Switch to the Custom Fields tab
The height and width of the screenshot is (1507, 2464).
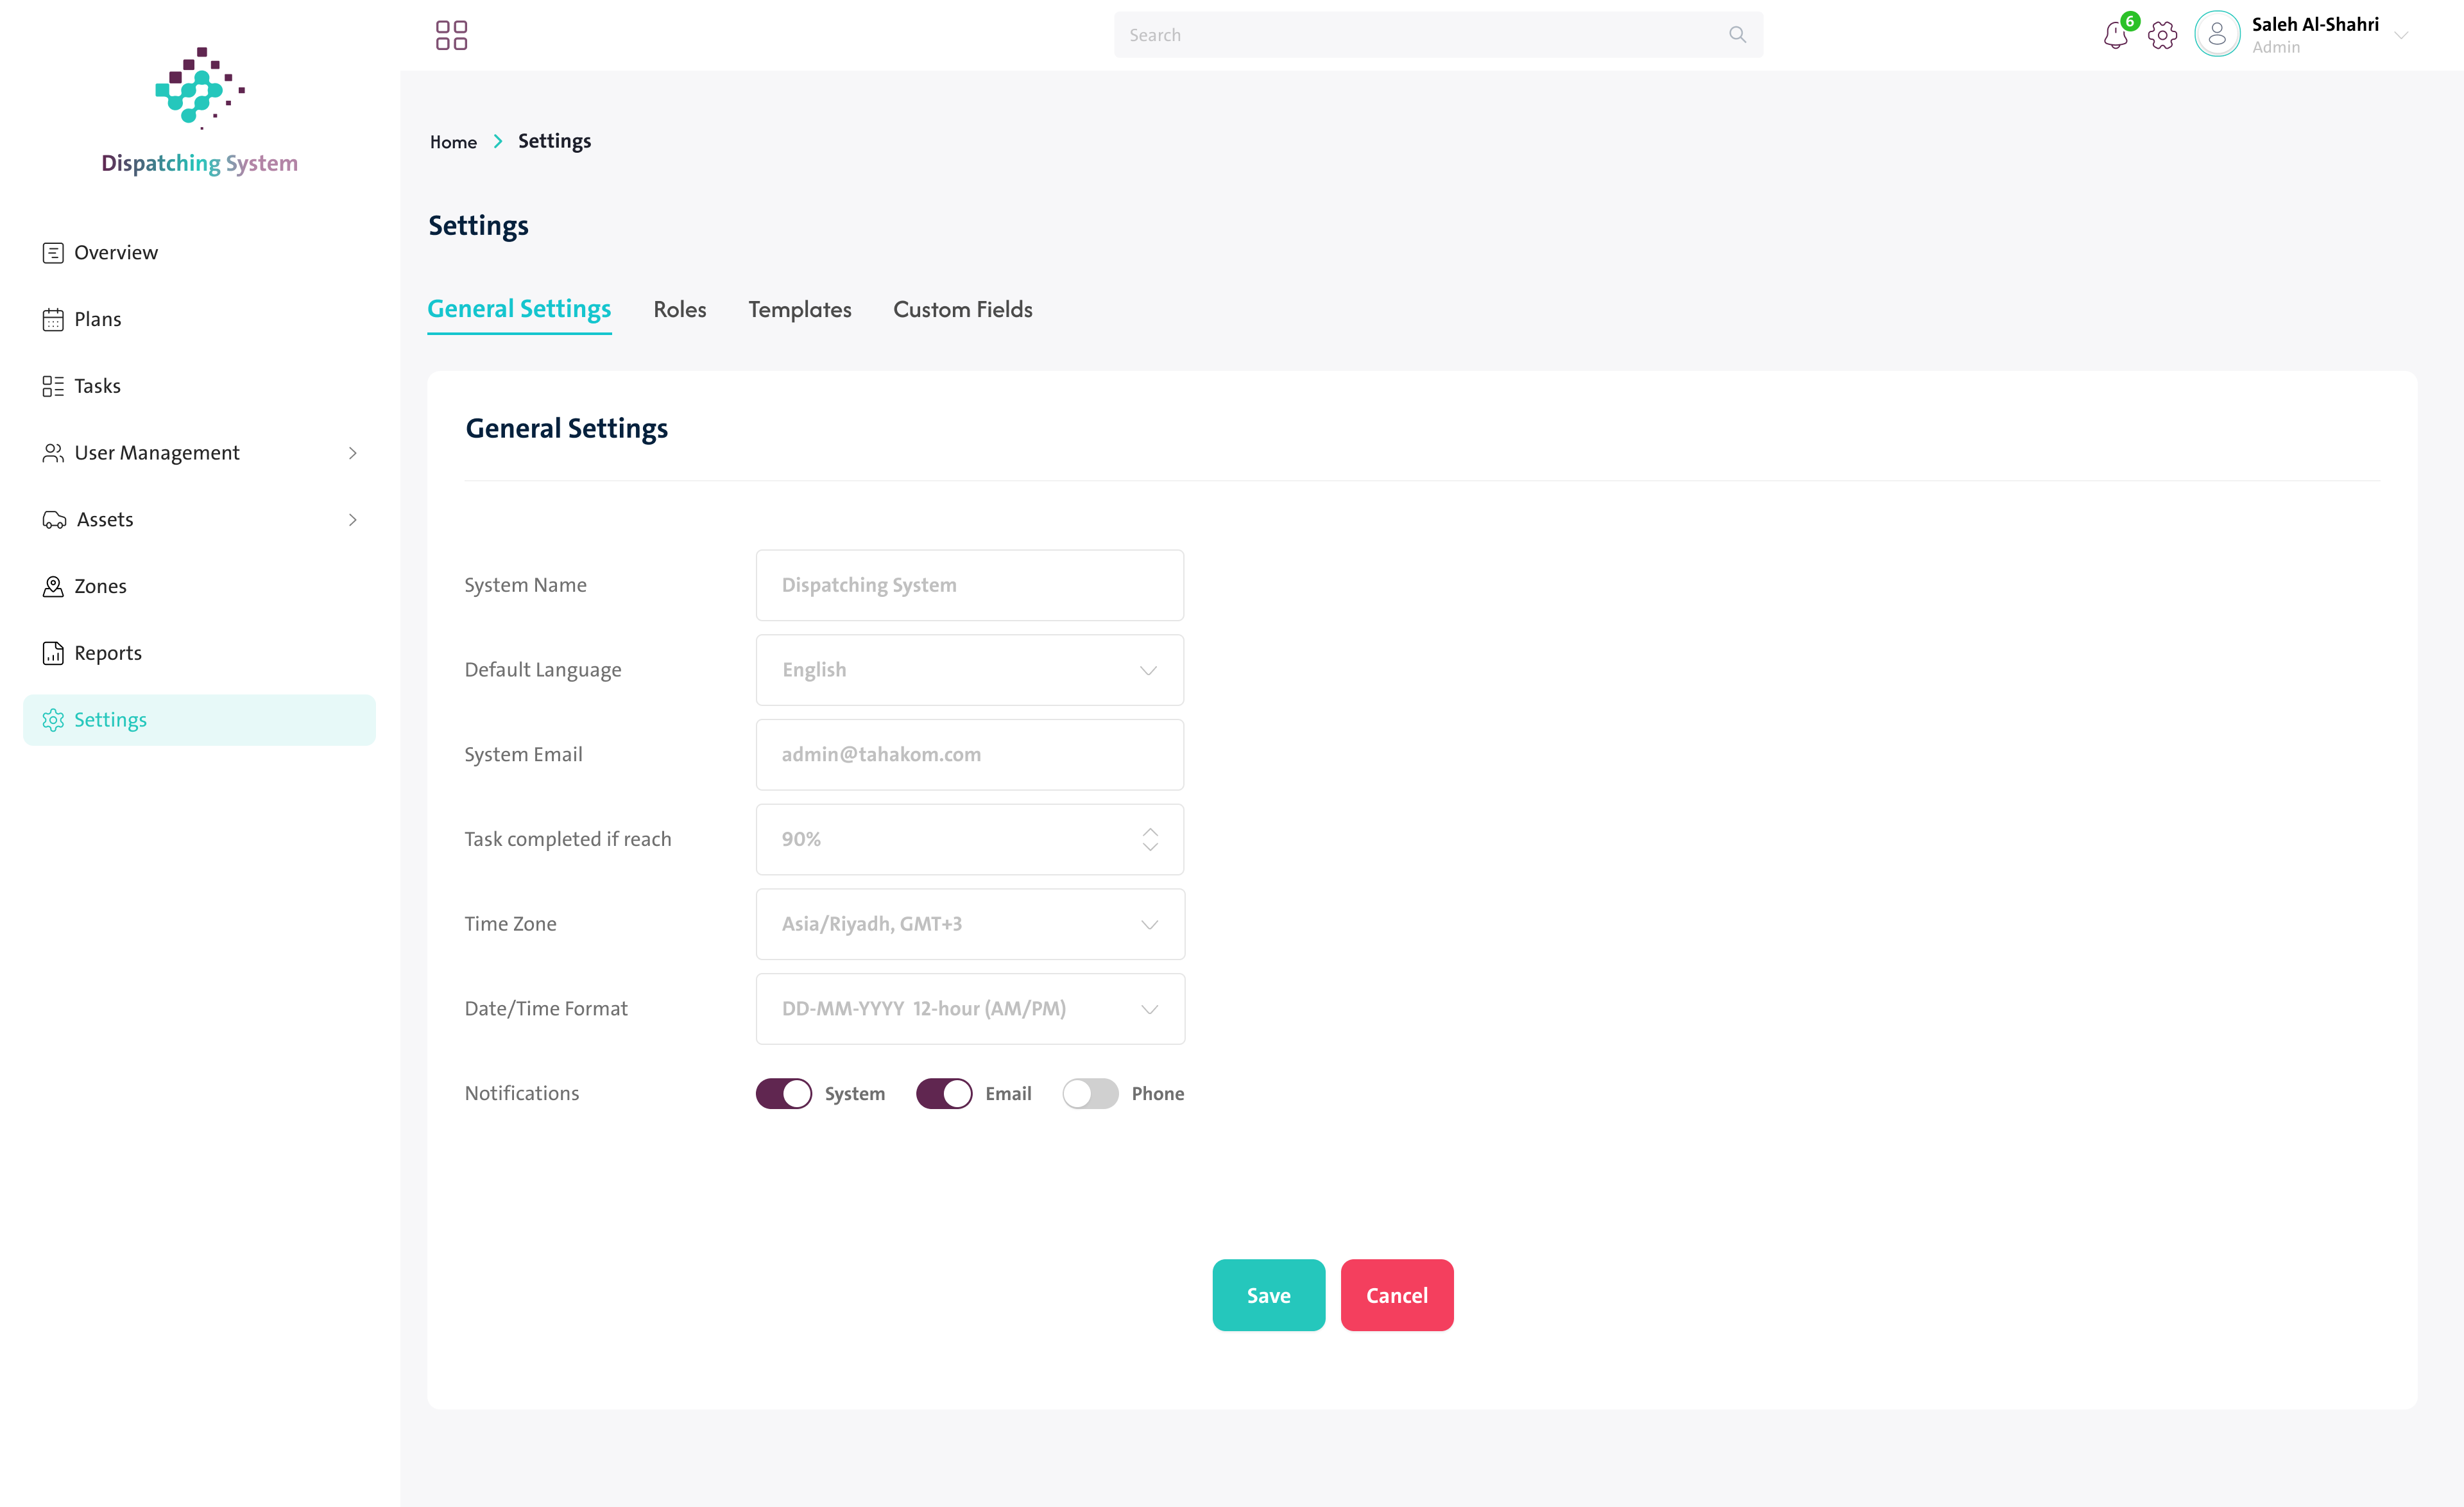point(963,310)
